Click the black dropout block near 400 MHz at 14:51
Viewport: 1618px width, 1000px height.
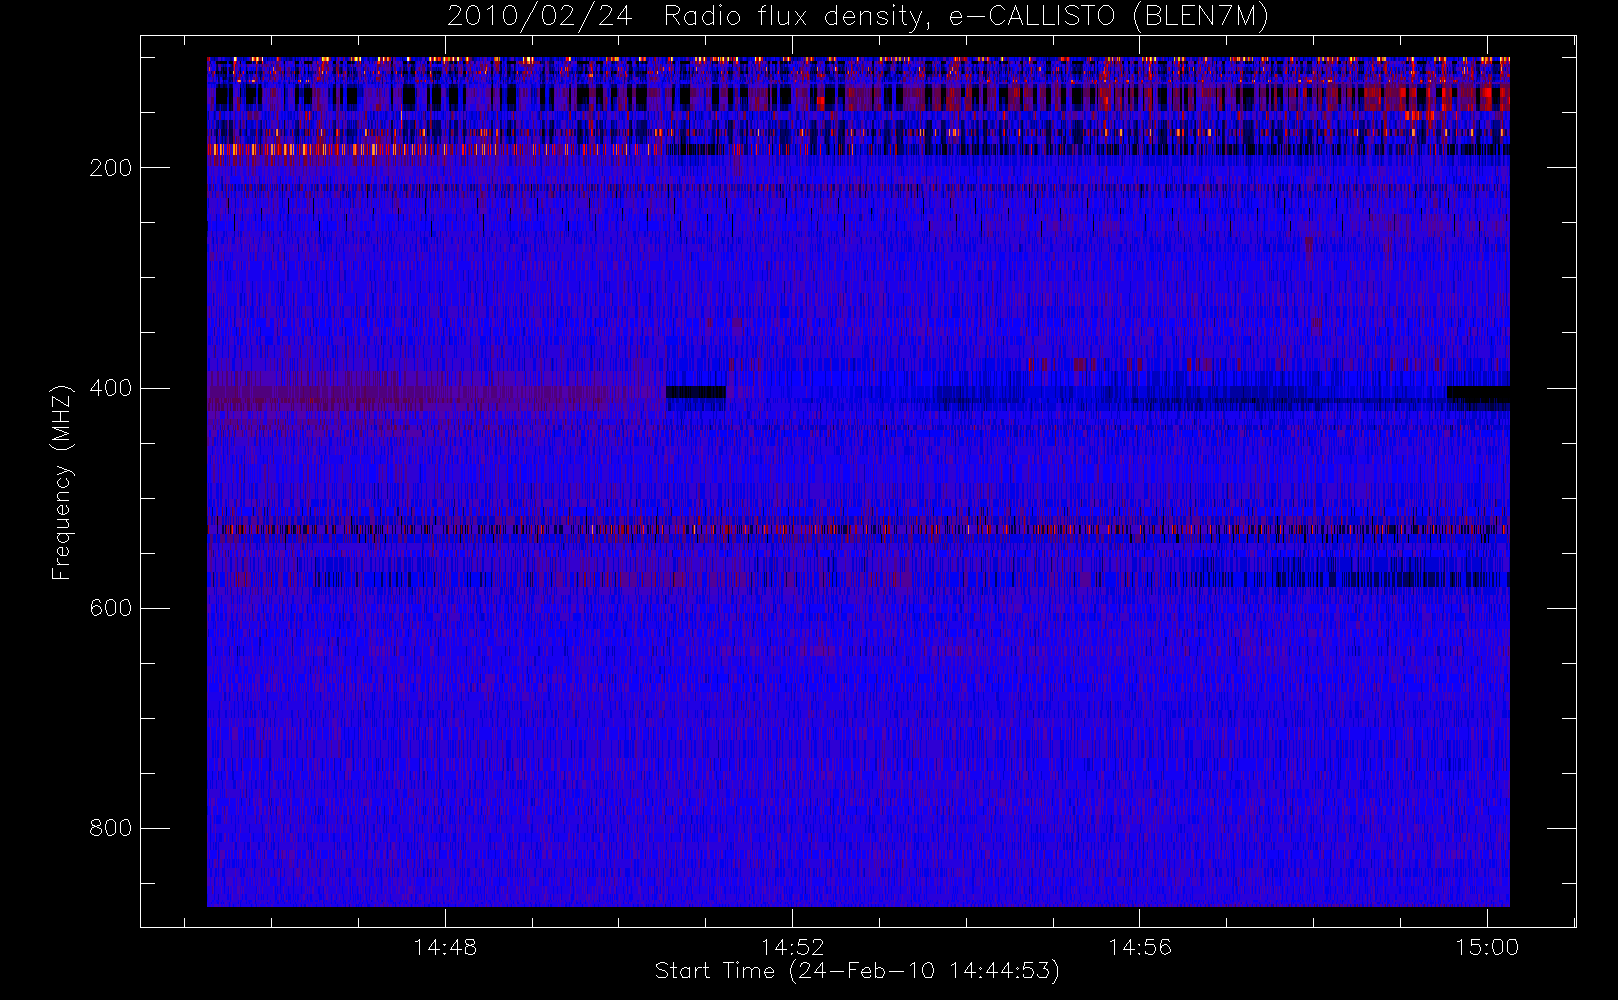(696, 392)
